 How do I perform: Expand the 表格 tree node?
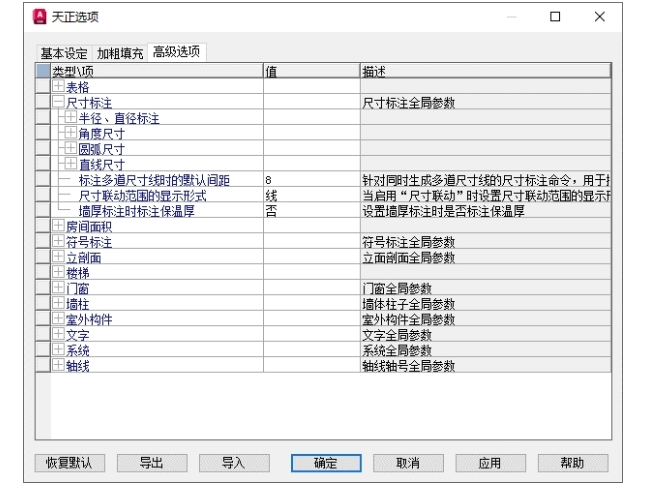pyautogui.click(x=58, y=86)
